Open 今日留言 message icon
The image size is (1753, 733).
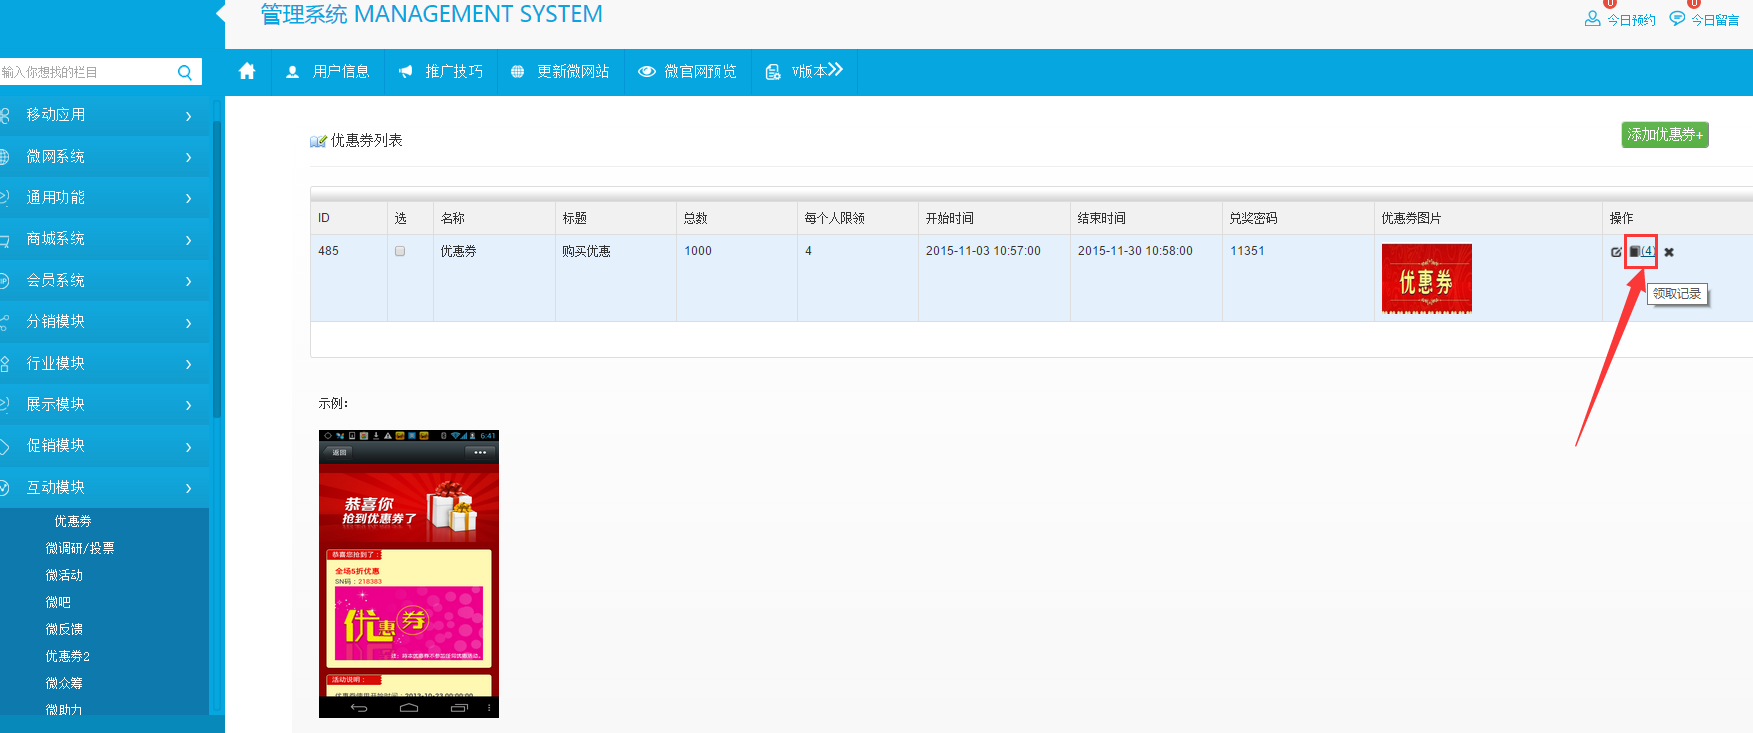[x=1677, y=19]
